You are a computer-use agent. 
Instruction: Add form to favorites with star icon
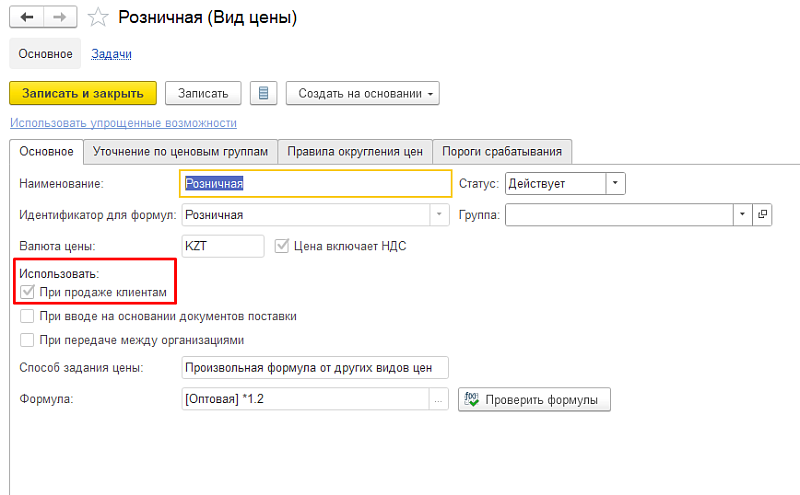[x=97, y=17]
